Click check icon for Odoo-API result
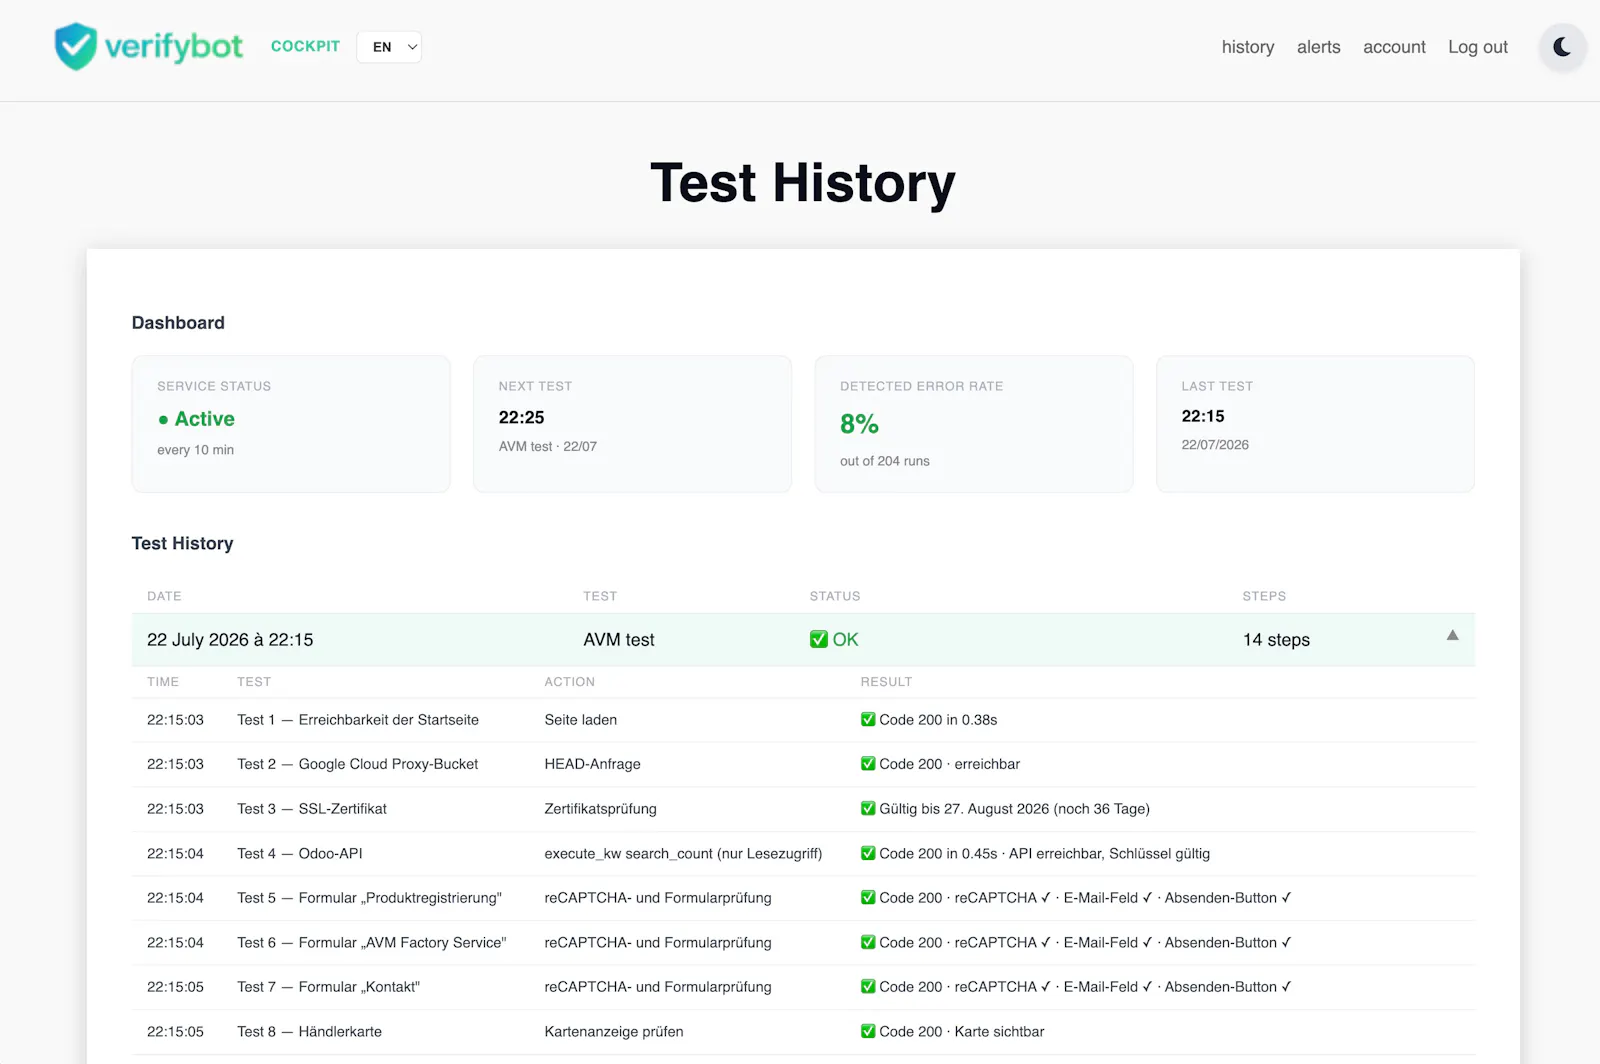1600x1064 pixels. click(868, 853)
